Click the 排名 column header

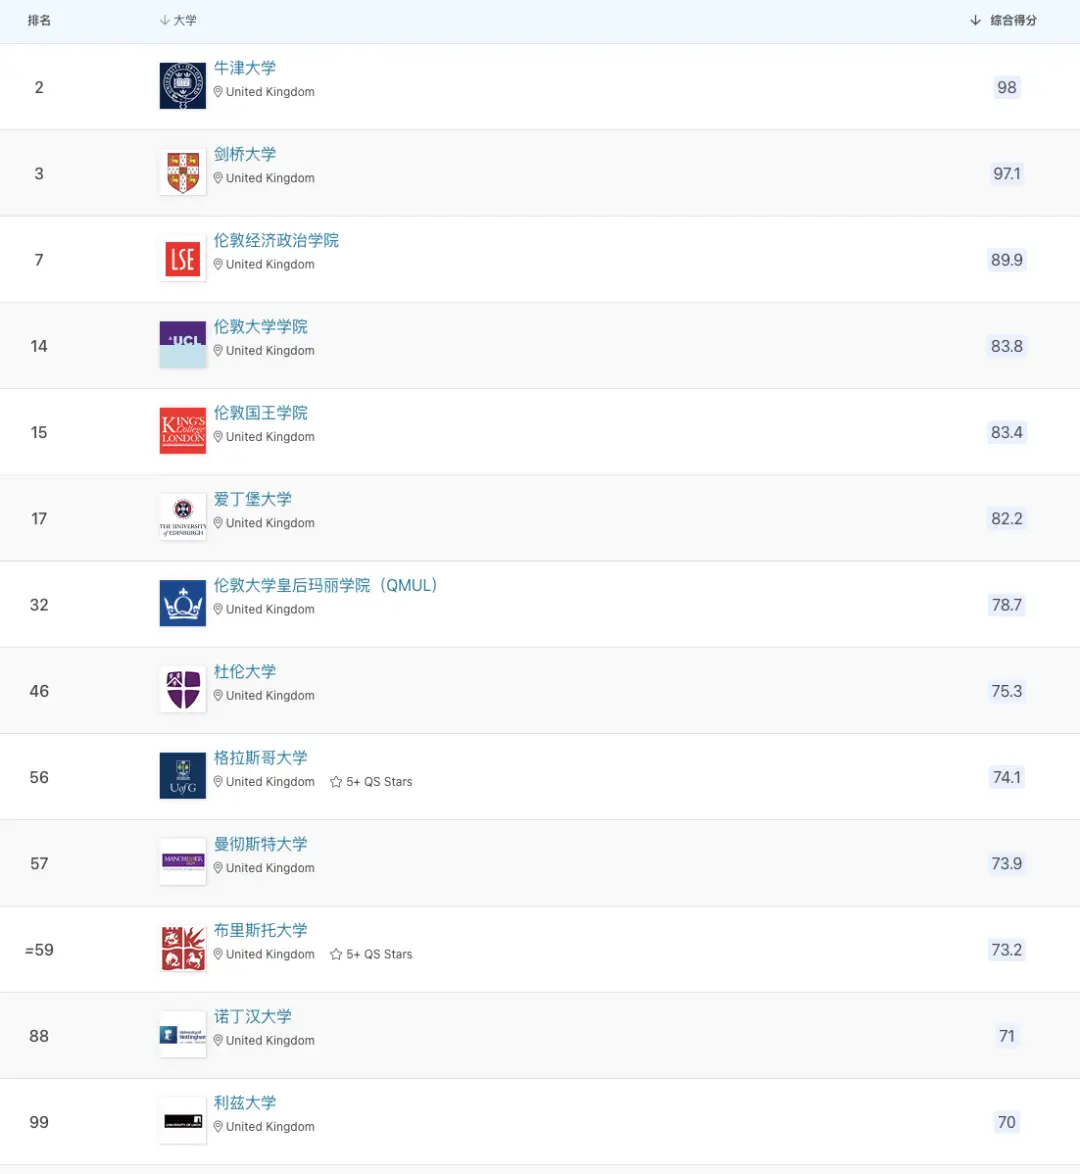pyautogui.click(x=39, y=20)
